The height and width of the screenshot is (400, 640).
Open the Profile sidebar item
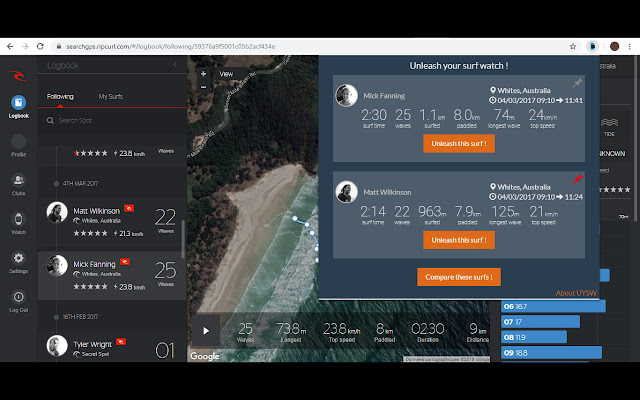tap(18, 146)
